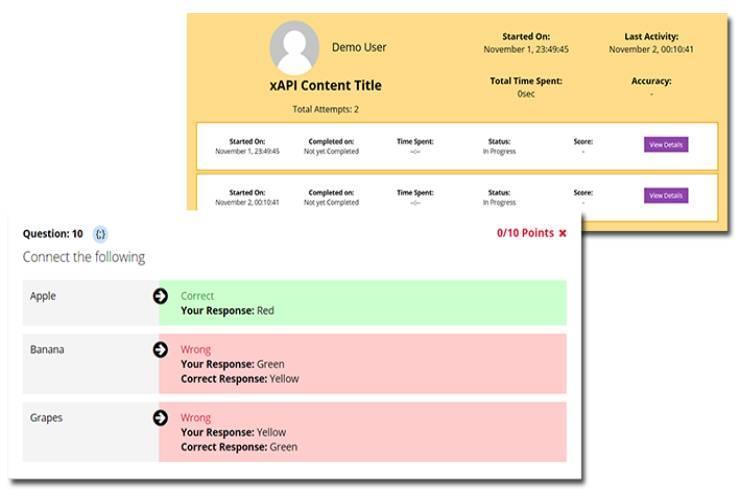Screen dimensions: 740x500
Task: Click the arrow icon in the Banana row
Action: 160,350
